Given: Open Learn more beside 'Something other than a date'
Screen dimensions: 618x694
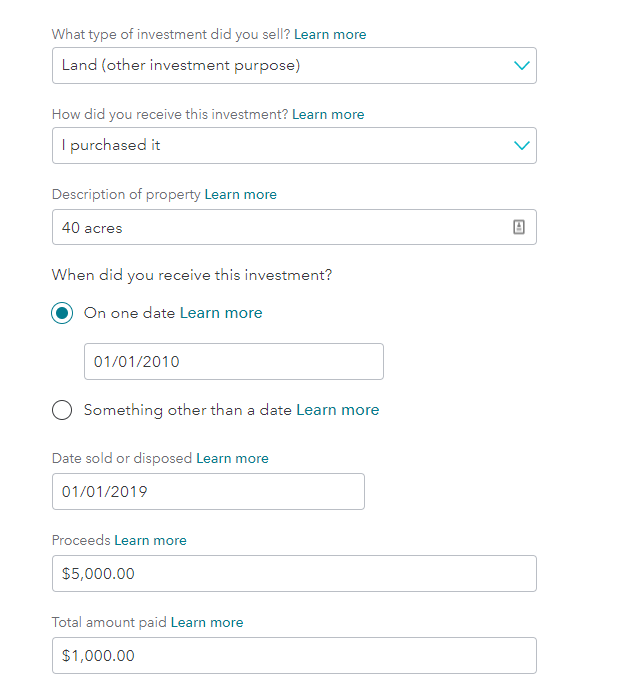Looking at the screenshot, I should pyautogui.click(x=338, y=410).
